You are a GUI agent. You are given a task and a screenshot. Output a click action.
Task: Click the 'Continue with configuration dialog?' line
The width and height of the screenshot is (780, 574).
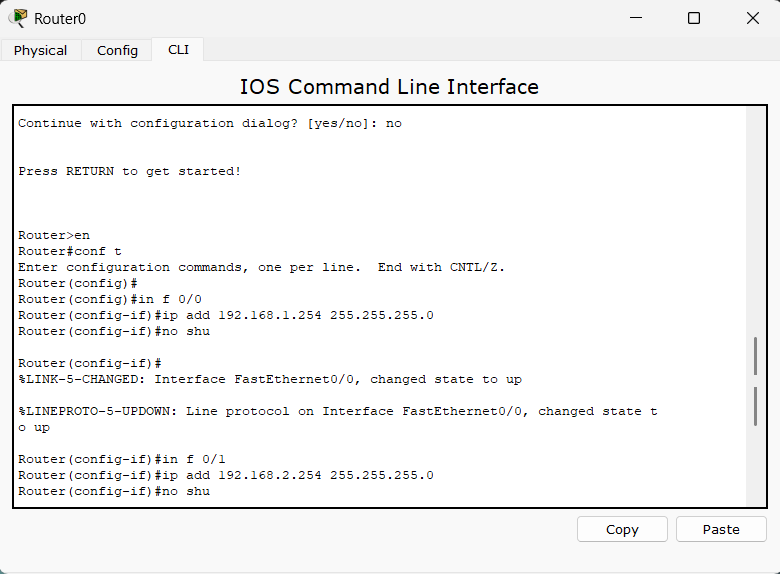point(209,123)
